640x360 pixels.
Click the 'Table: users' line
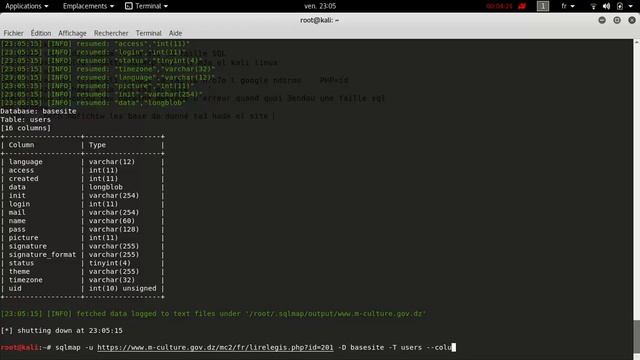click(25, 120)
